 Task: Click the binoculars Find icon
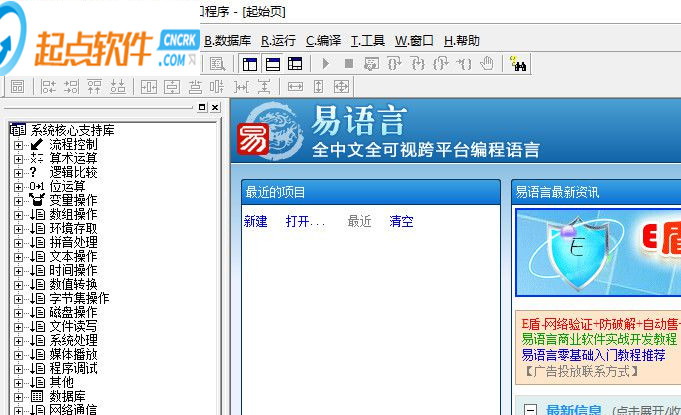click(x=518, y=64)
